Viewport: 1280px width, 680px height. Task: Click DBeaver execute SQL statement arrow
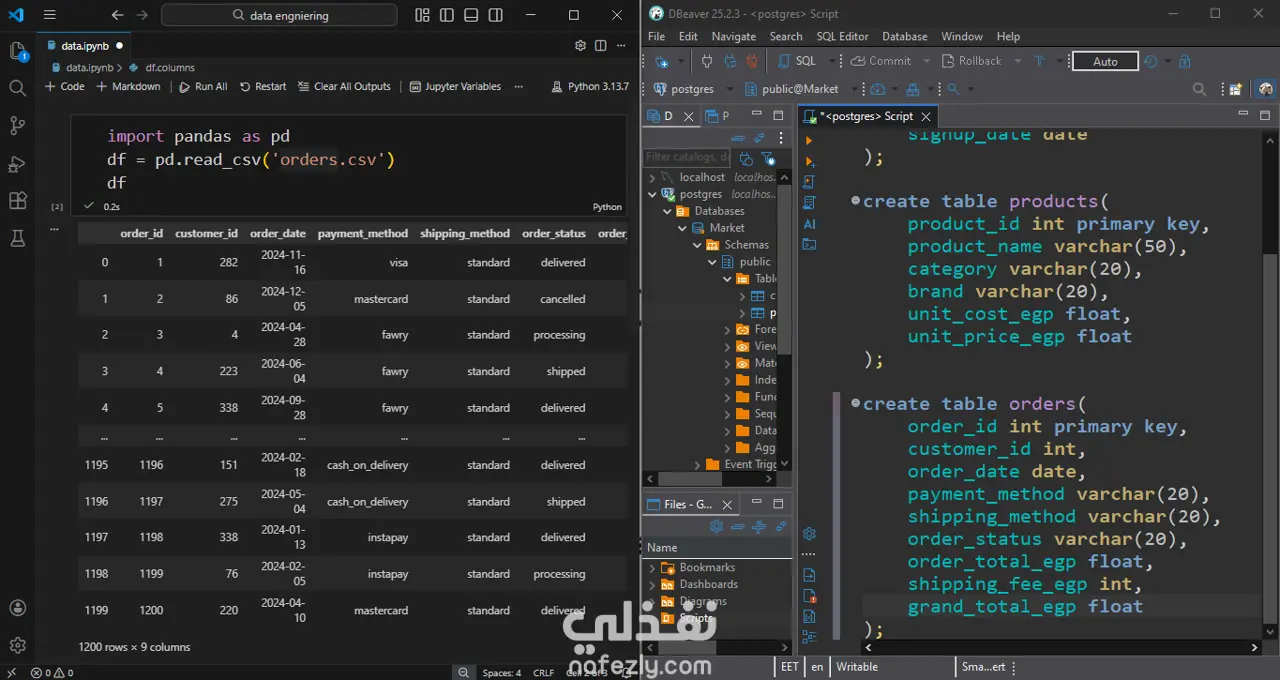click(809, 140)
